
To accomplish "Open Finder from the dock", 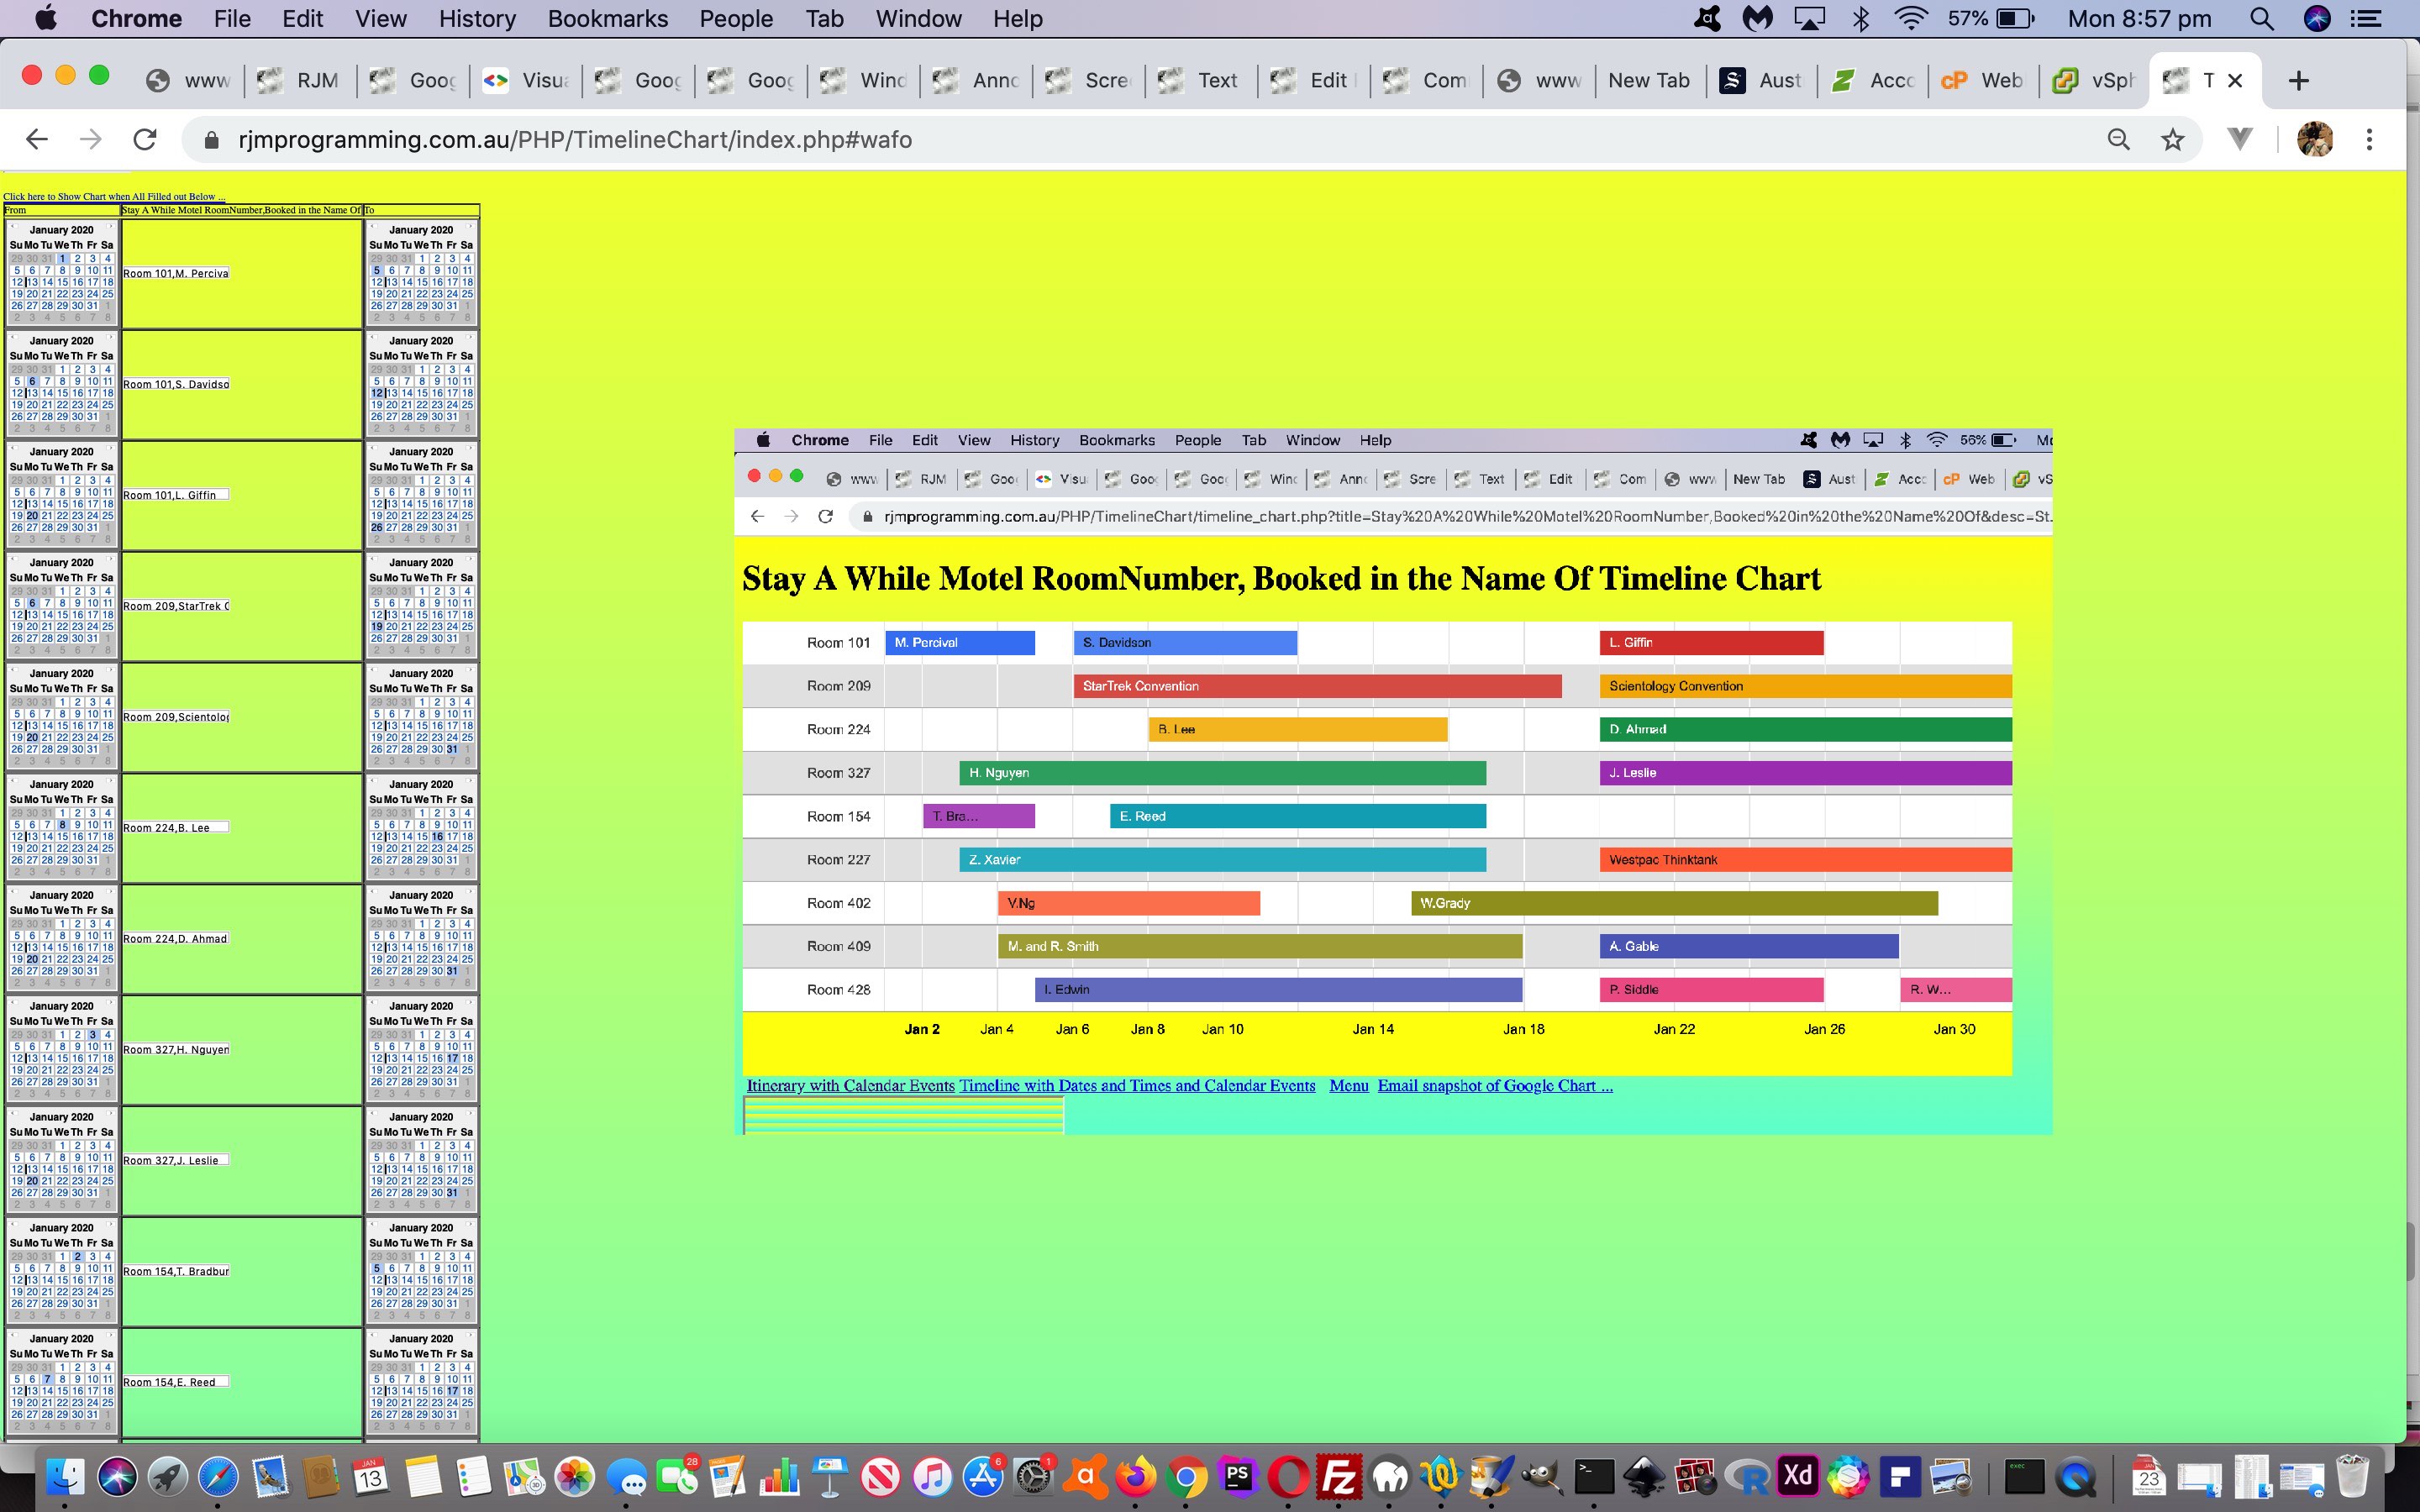I will [66, 1477].
